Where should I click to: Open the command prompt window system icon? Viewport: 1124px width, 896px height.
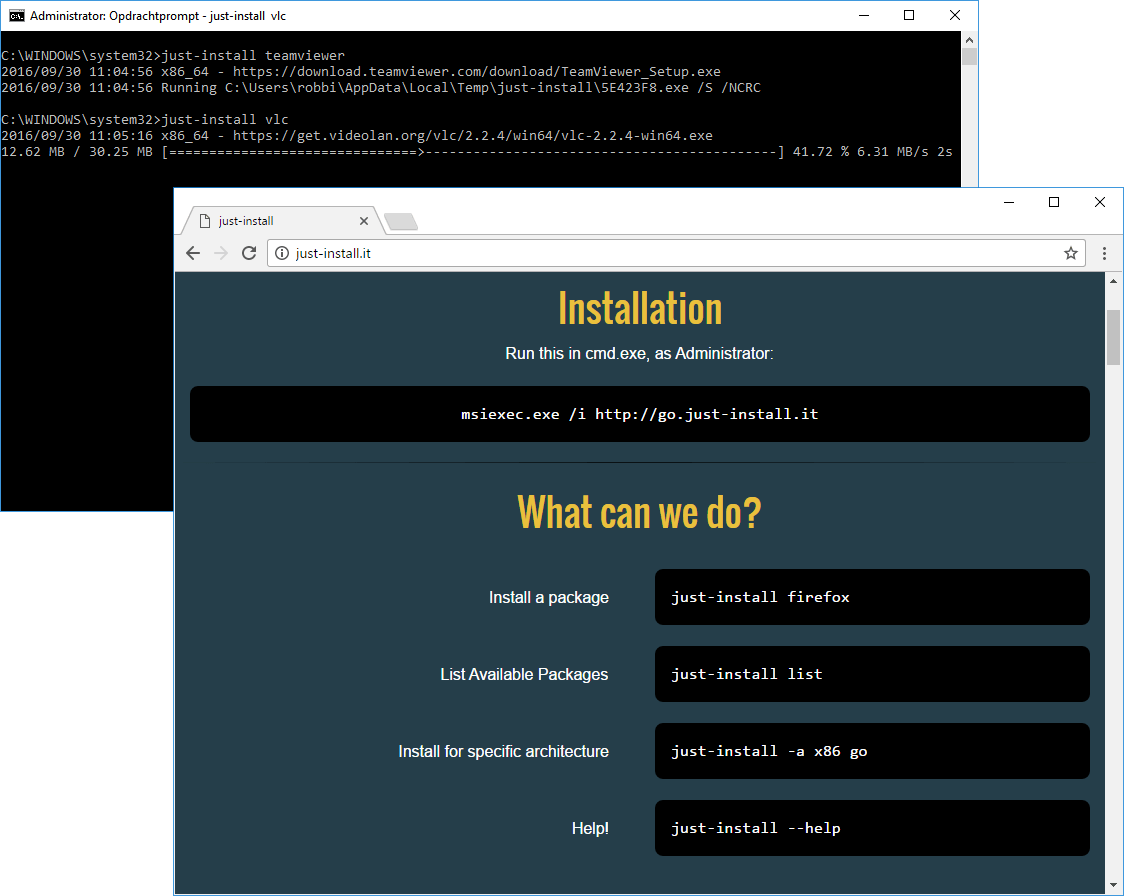pyautogui.click(x=16, y=15)
